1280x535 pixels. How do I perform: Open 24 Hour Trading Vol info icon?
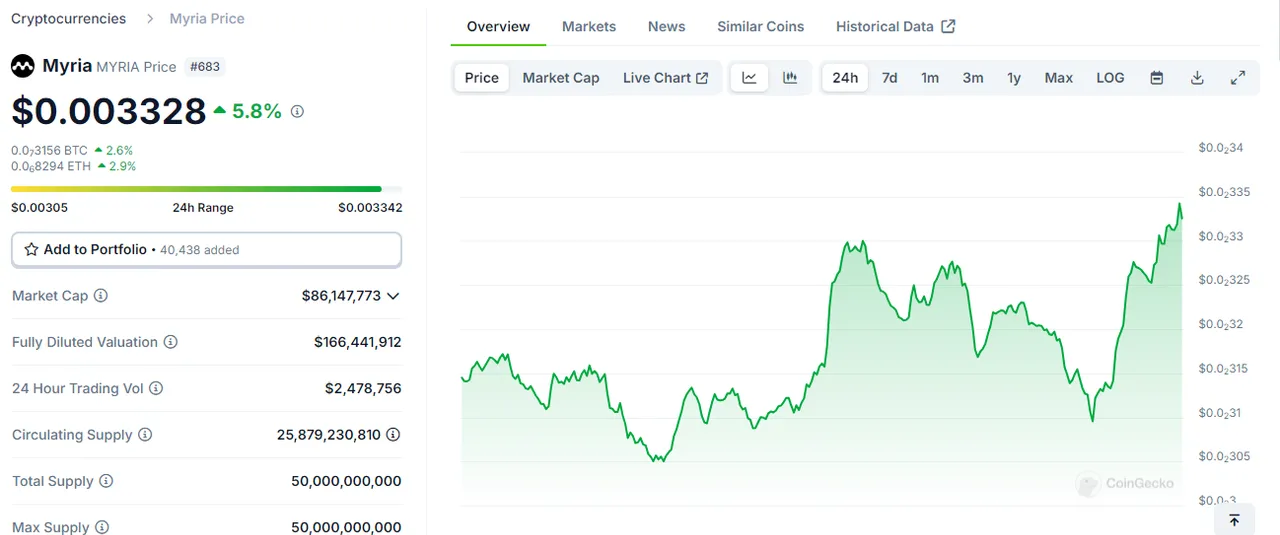pos(156,388)
